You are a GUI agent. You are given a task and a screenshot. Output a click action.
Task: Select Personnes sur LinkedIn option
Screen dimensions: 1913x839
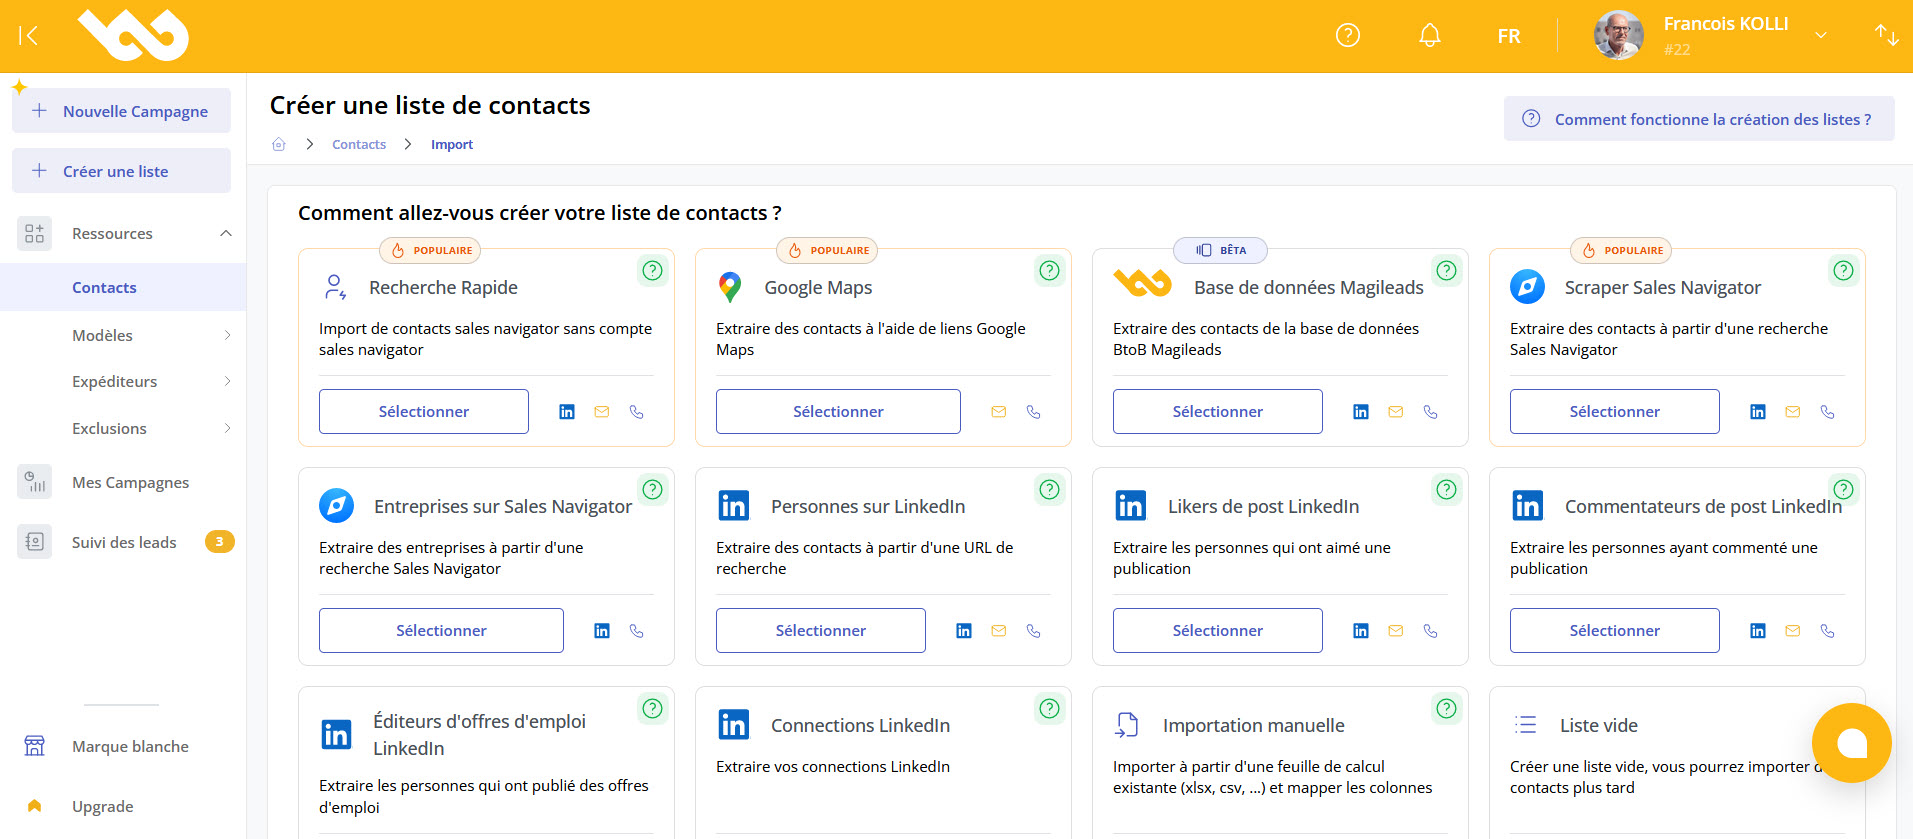(821, 630)
